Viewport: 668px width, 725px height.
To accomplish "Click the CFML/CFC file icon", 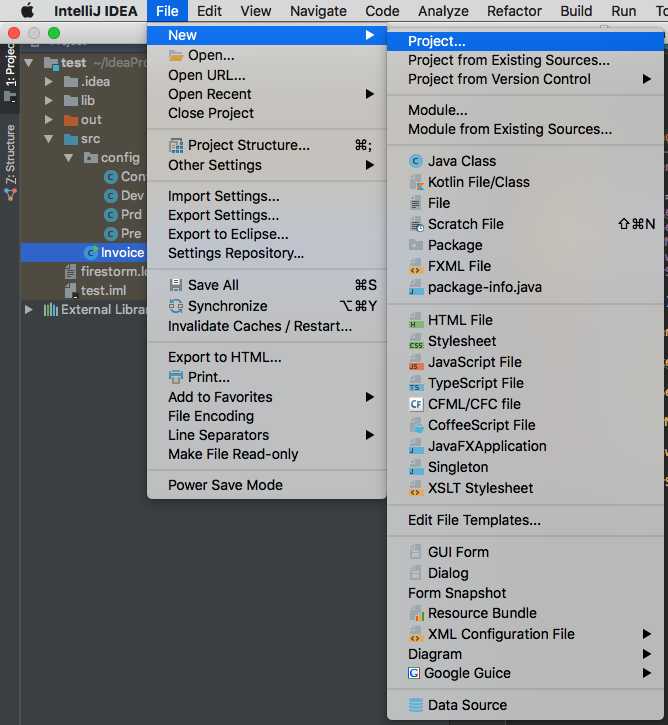I will (416, 404).
